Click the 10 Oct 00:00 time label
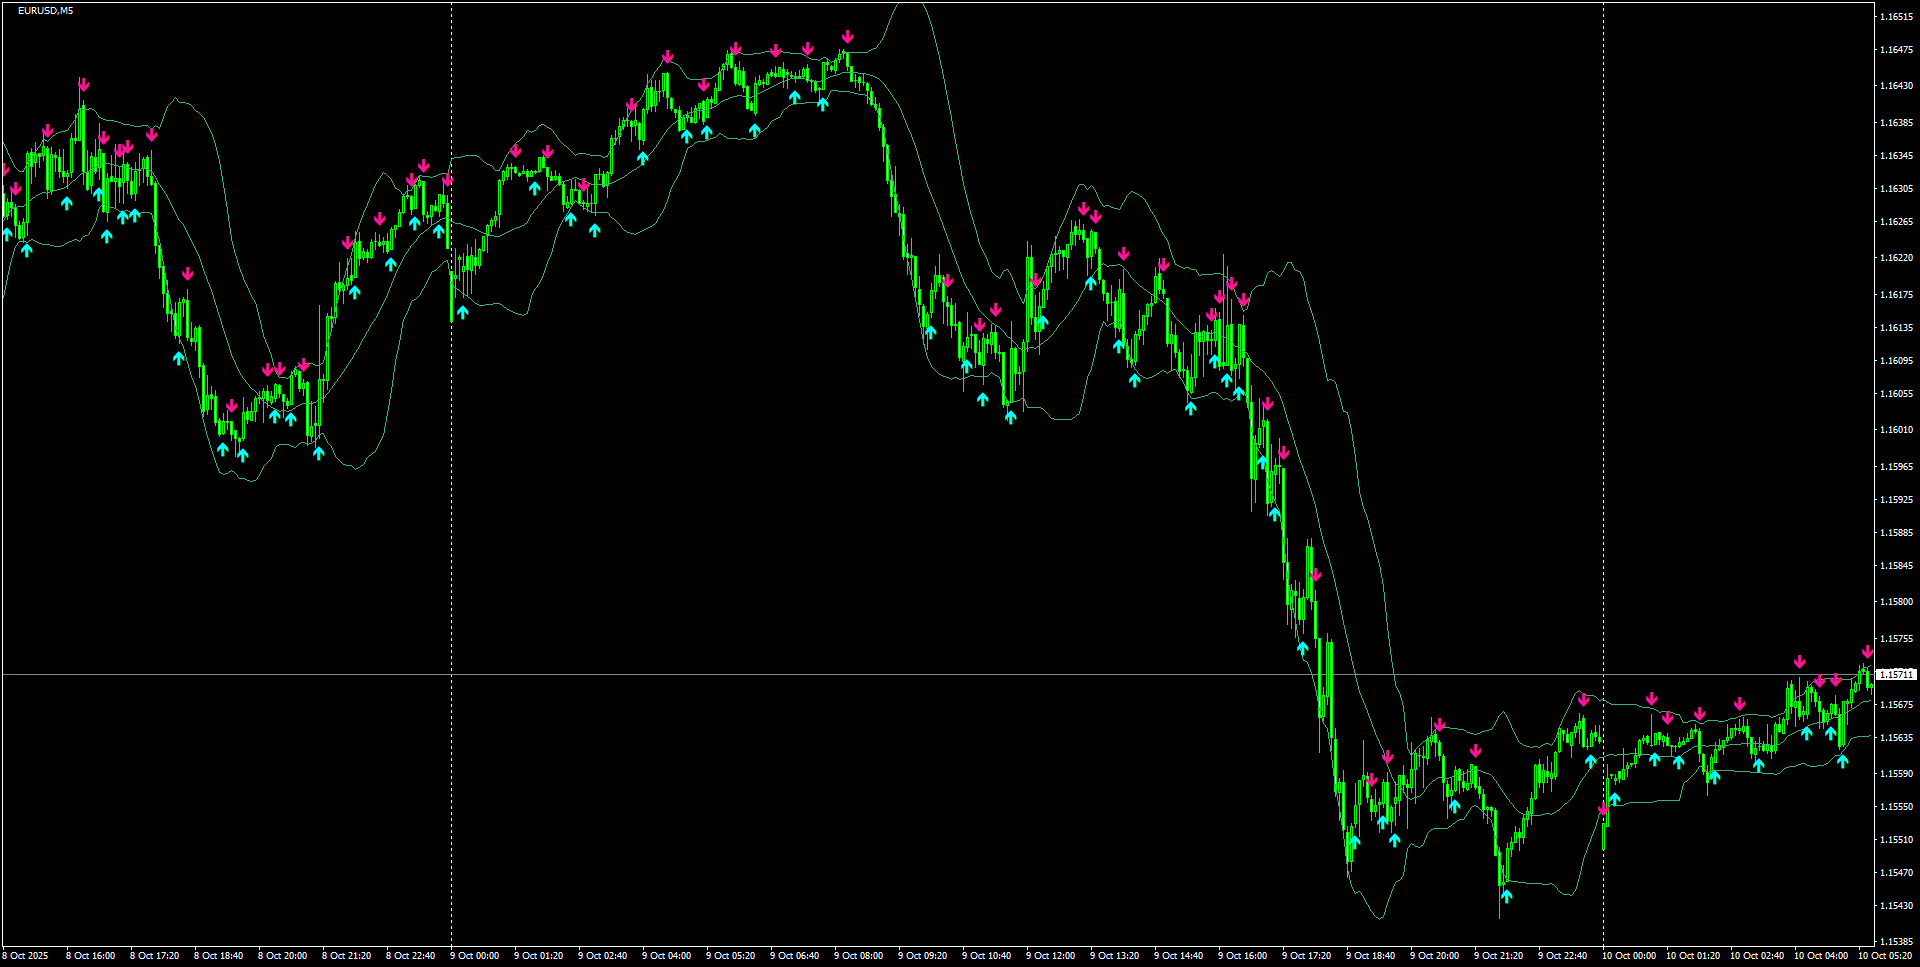Image resolution: width=1920 pixels, height=967 pixels. pos(1628,956)
